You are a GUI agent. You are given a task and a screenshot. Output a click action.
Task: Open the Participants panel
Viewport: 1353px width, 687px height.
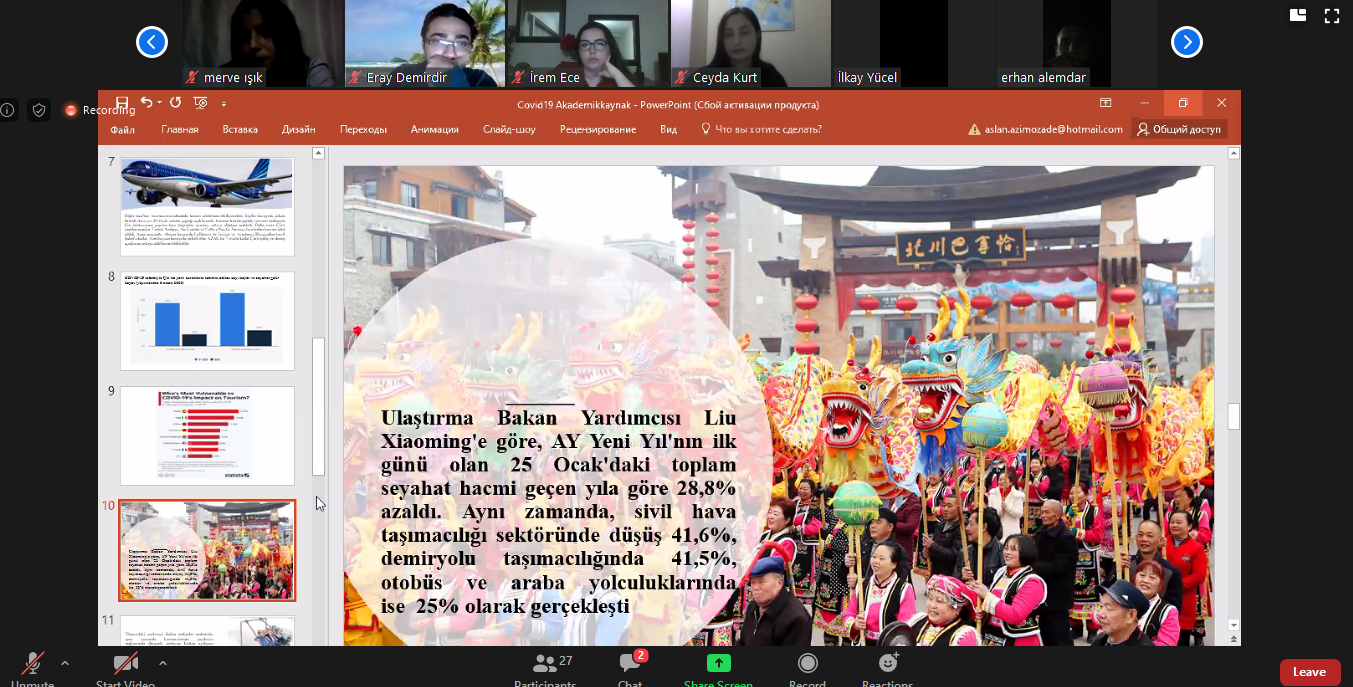(545, 665)
